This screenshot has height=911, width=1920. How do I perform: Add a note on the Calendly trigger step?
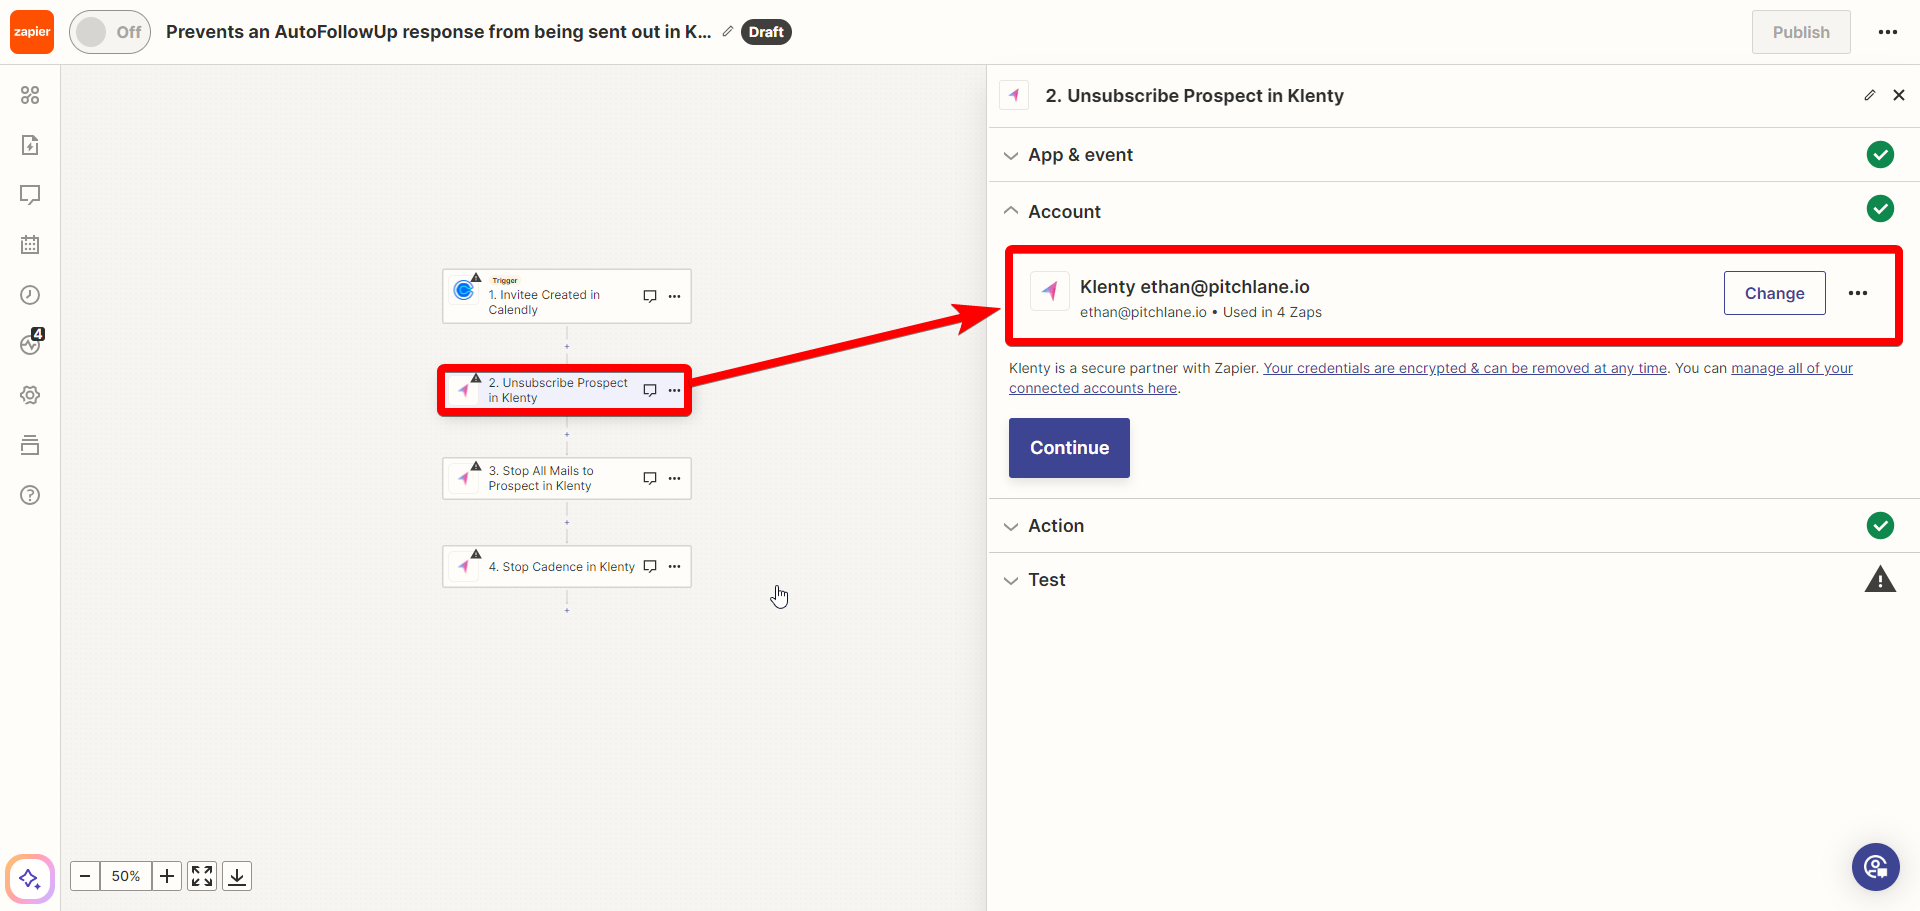coord(650,296)
